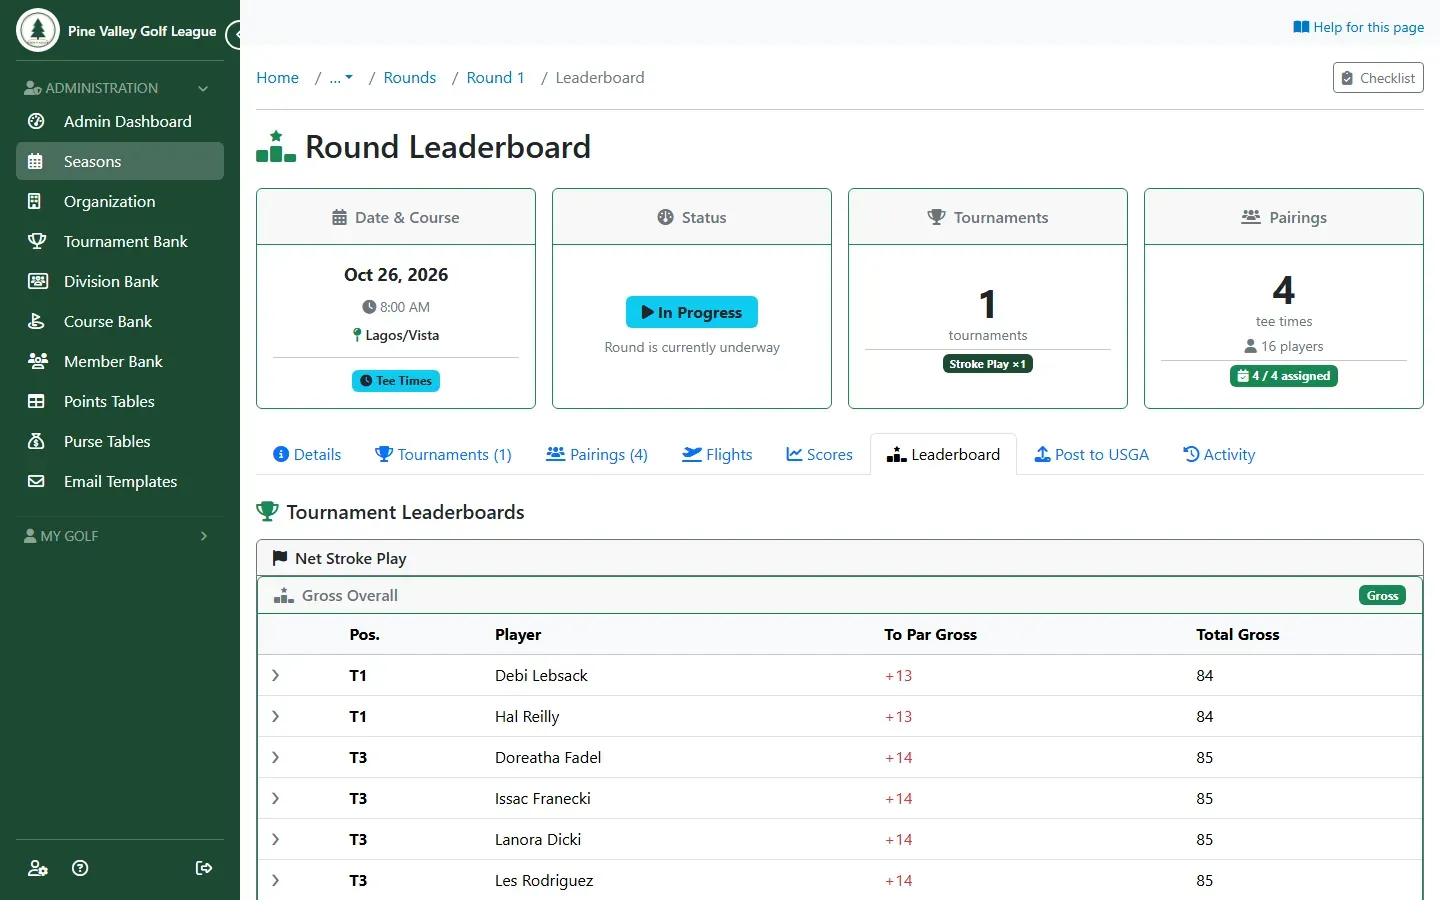Click the 4 / 4 assigned badge
Viewport: 1440px width, 900px height.
(x=1284, y=376)
